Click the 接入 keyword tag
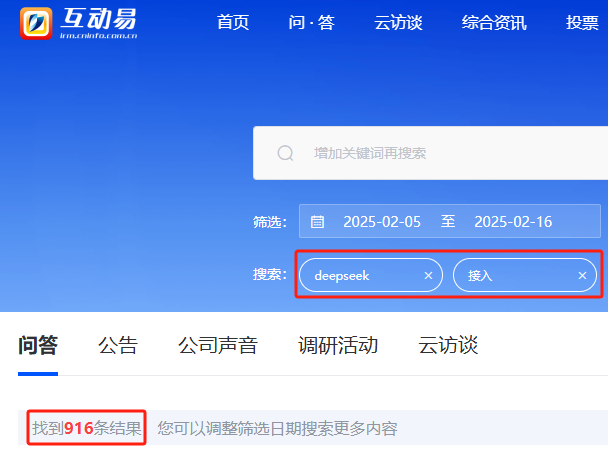This screenshot has width=608, height=456. (525, 276)
